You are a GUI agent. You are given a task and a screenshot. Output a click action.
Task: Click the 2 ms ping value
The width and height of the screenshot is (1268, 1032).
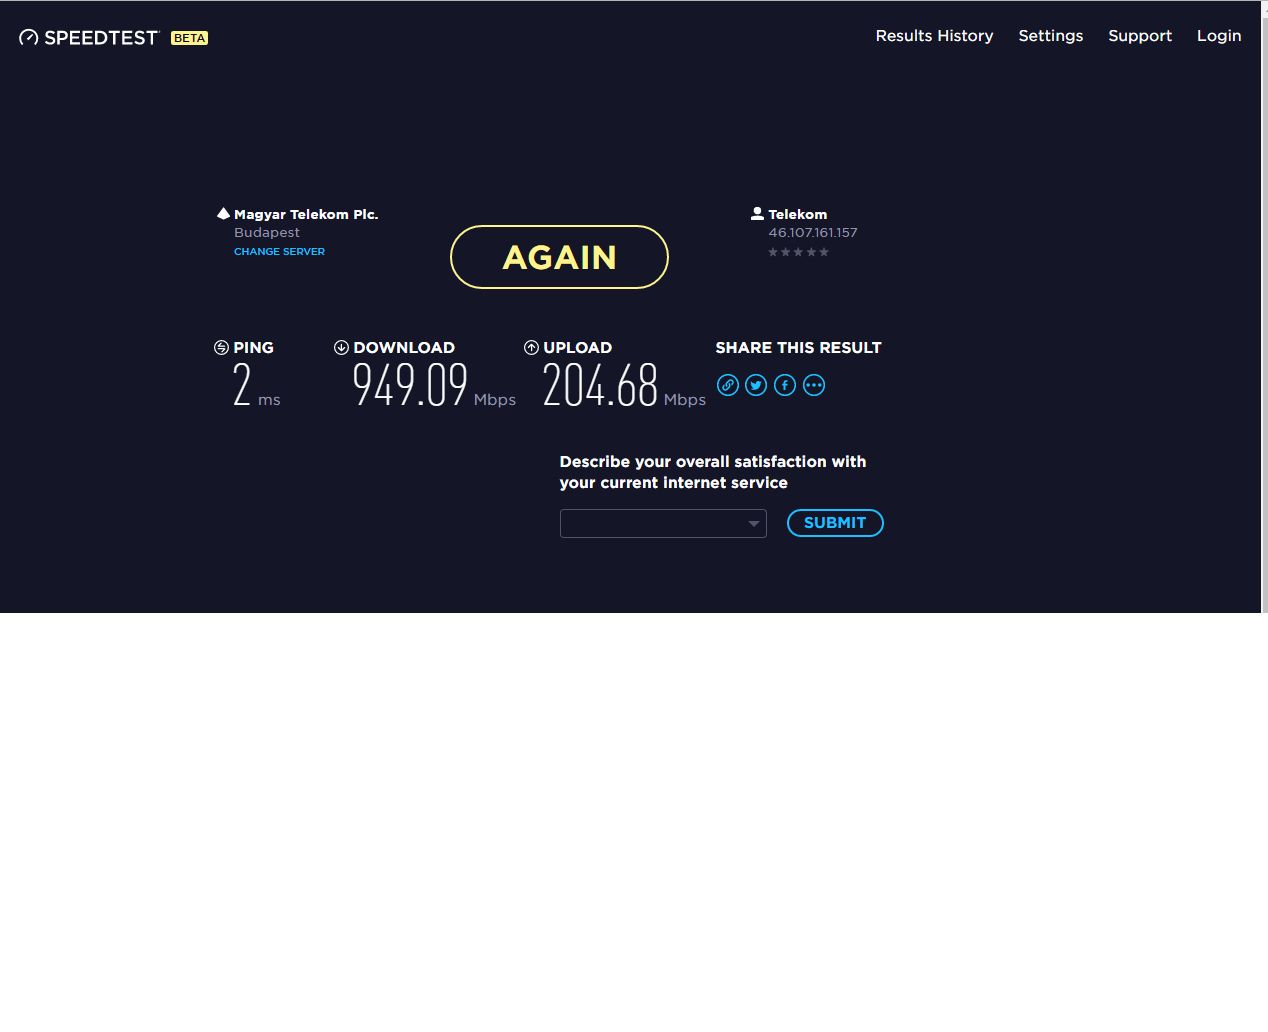(x=256, y=385)
